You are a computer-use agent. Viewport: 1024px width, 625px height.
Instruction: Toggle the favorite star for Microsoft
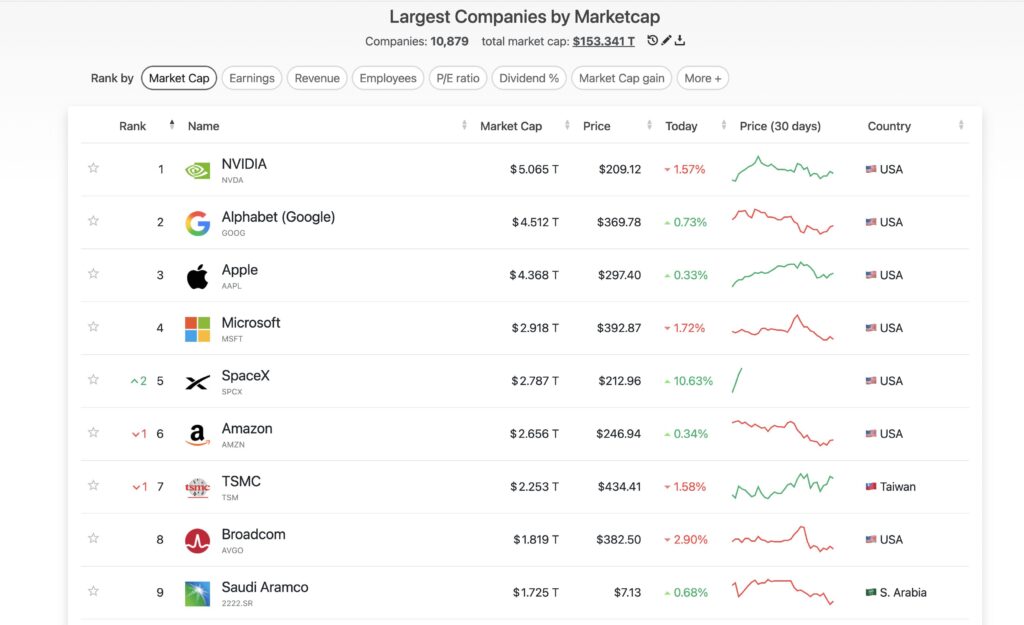click(x=93, y=327)
